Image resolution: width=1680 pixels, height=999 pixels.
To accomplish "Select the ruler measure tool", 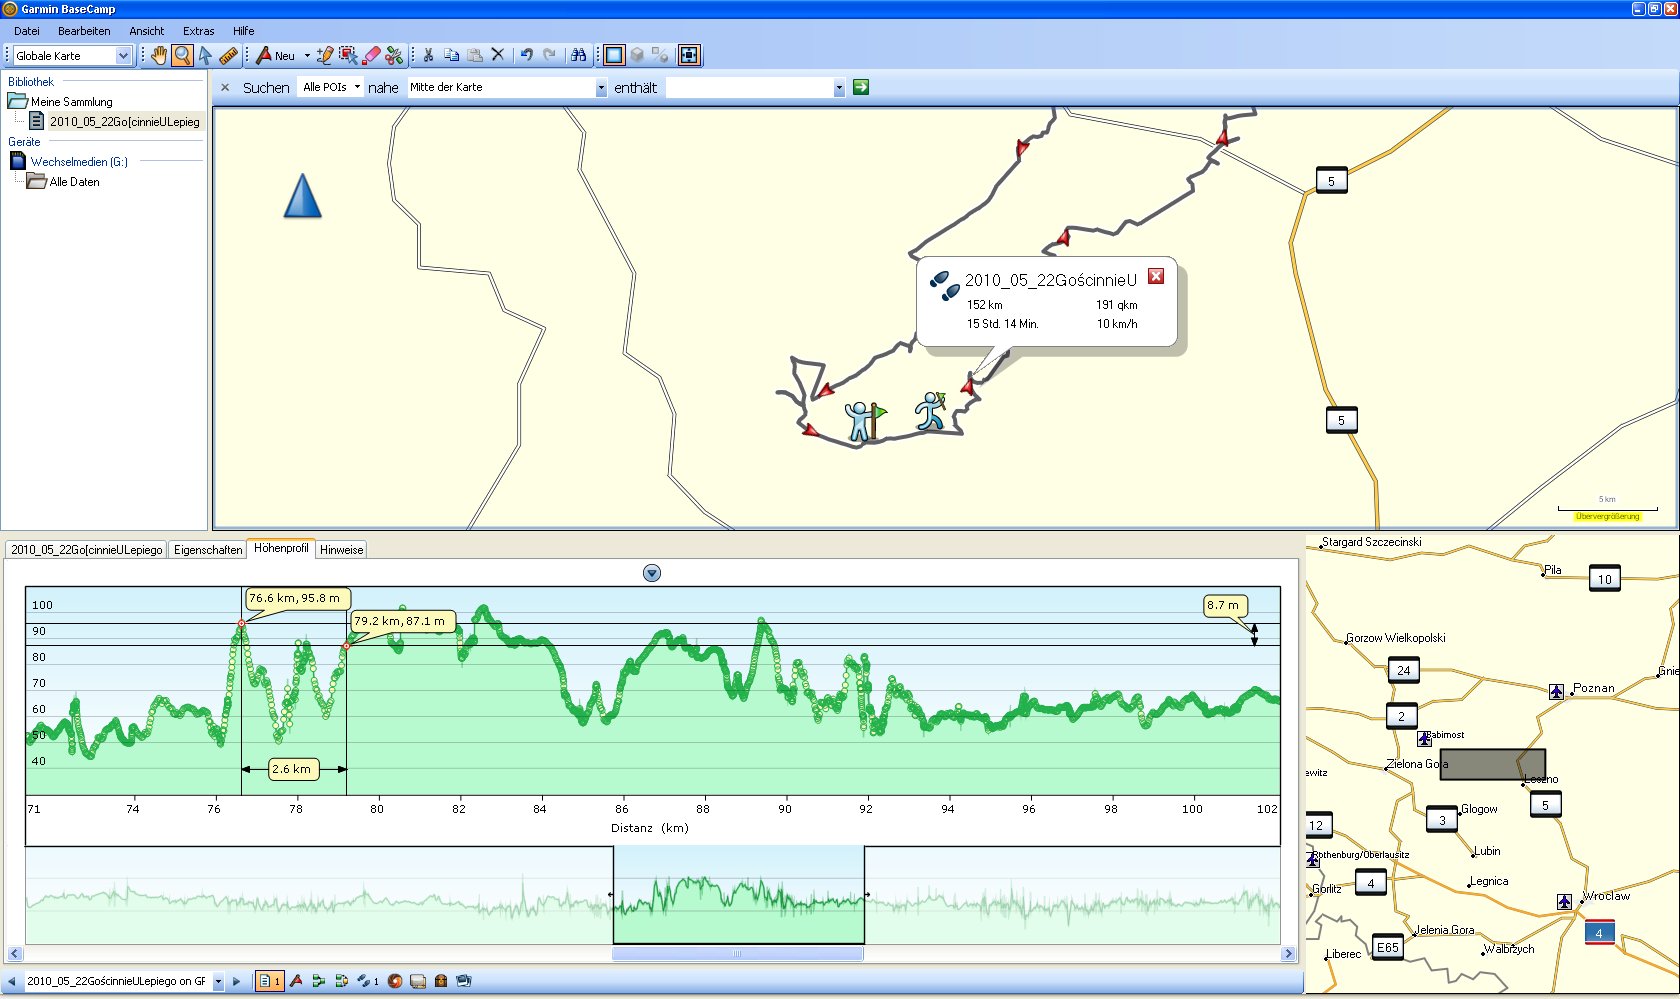I will (228, 55).
